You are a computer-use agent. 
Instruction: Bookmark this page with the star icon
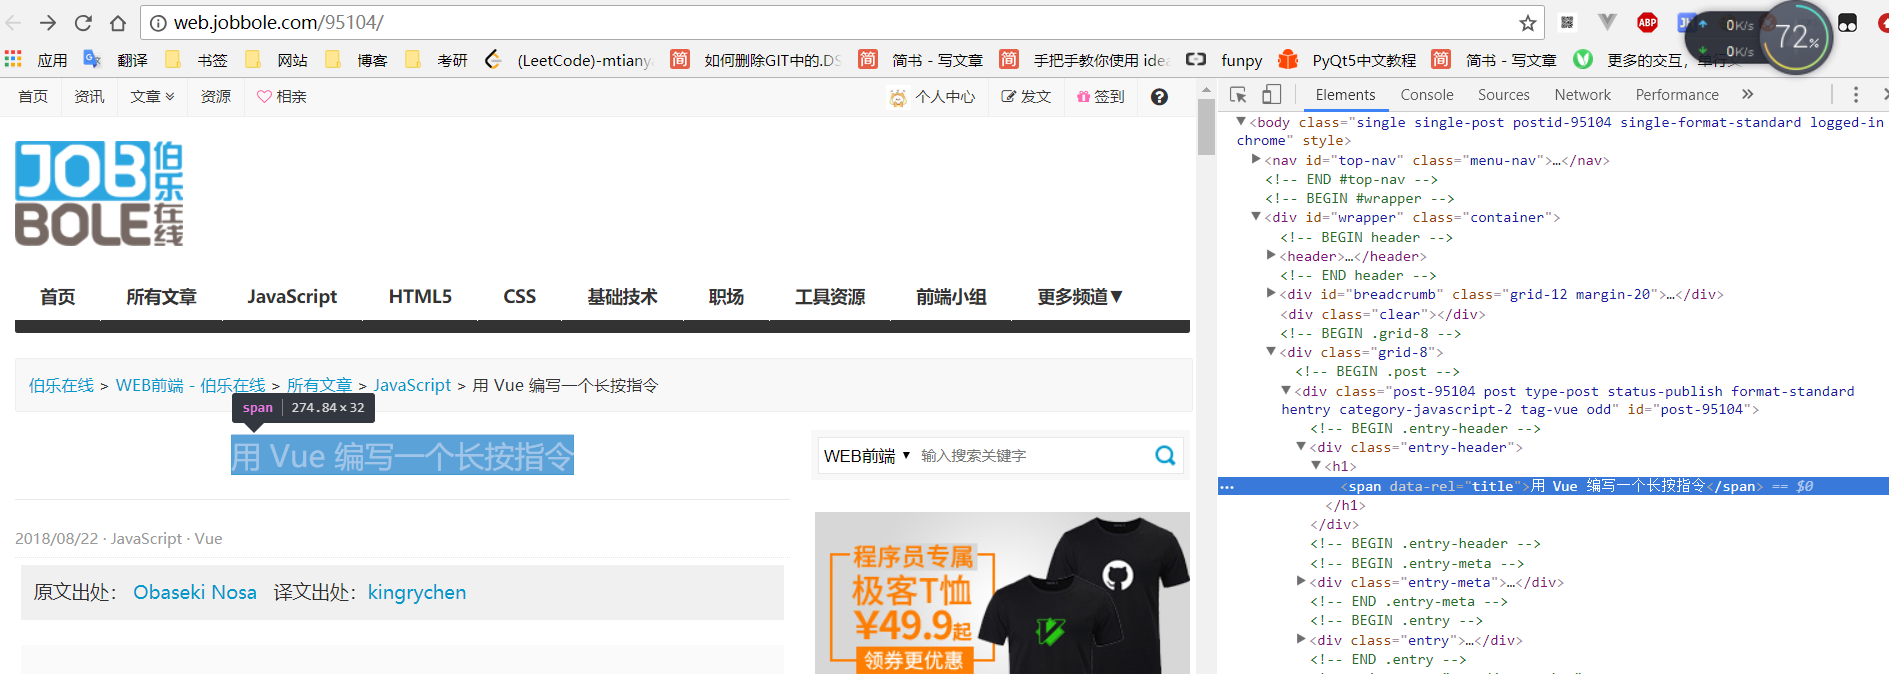click(x=1528, y=23)
